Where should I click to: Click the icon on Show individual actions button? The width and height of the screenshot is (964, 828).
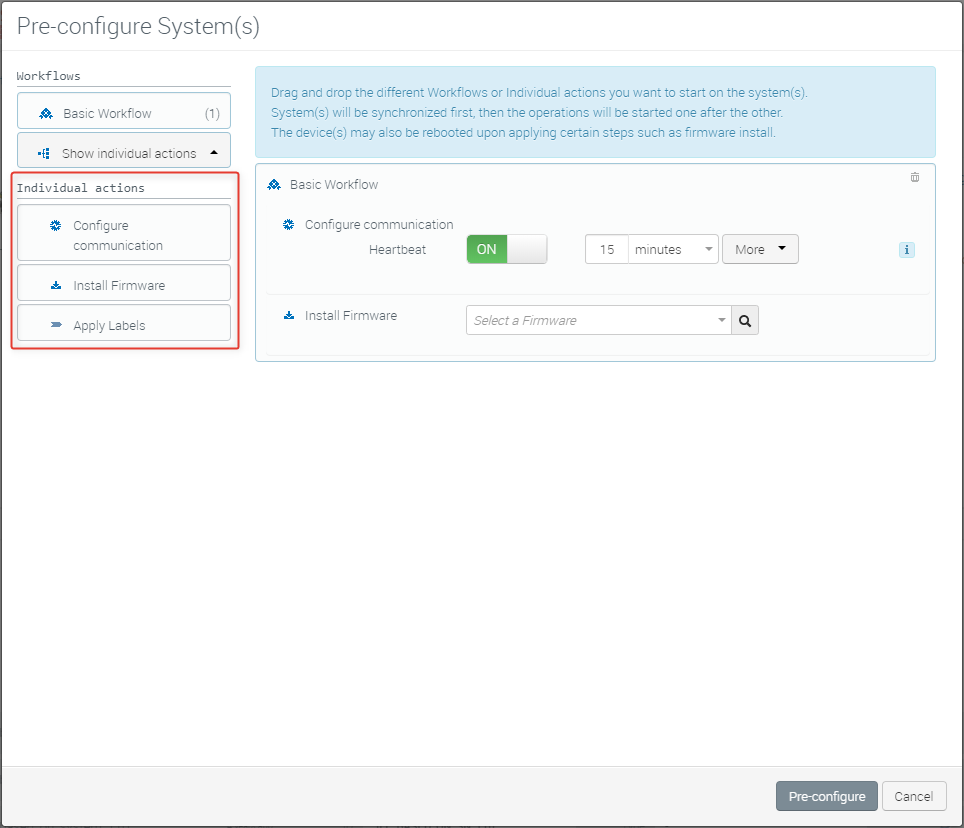(x=44, y=153)
